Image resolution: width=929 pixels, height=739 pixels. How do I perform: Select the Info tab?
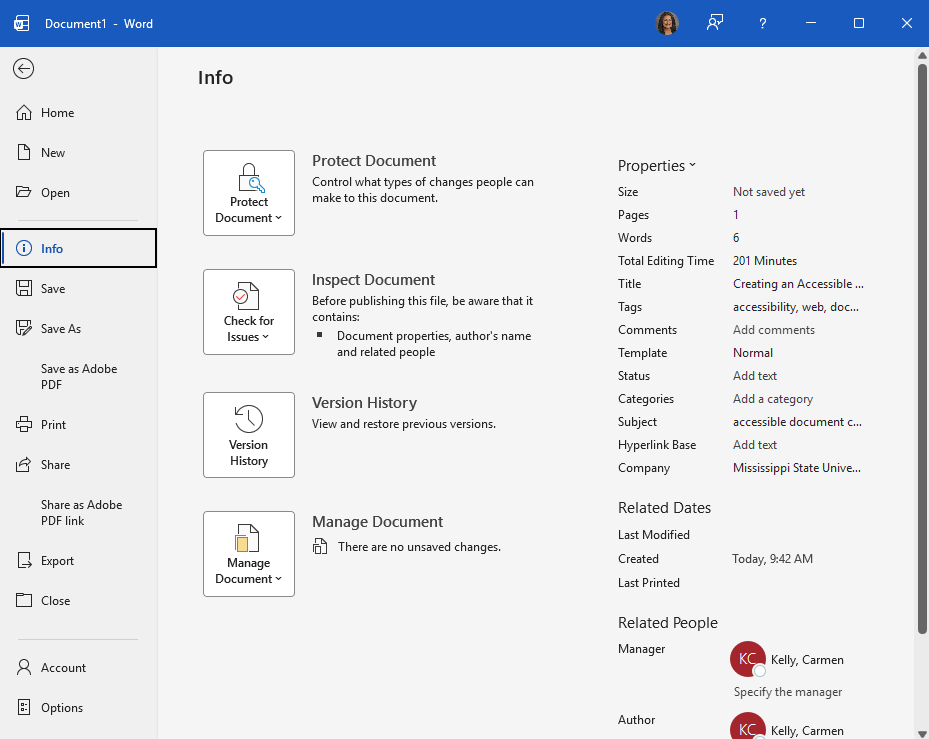[x=79, y=248]
